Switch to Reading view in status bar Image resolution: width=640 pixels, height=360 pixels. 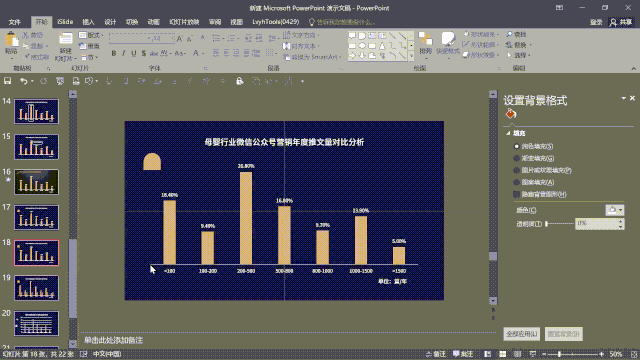pyautogui.click(x=518, y=354)
